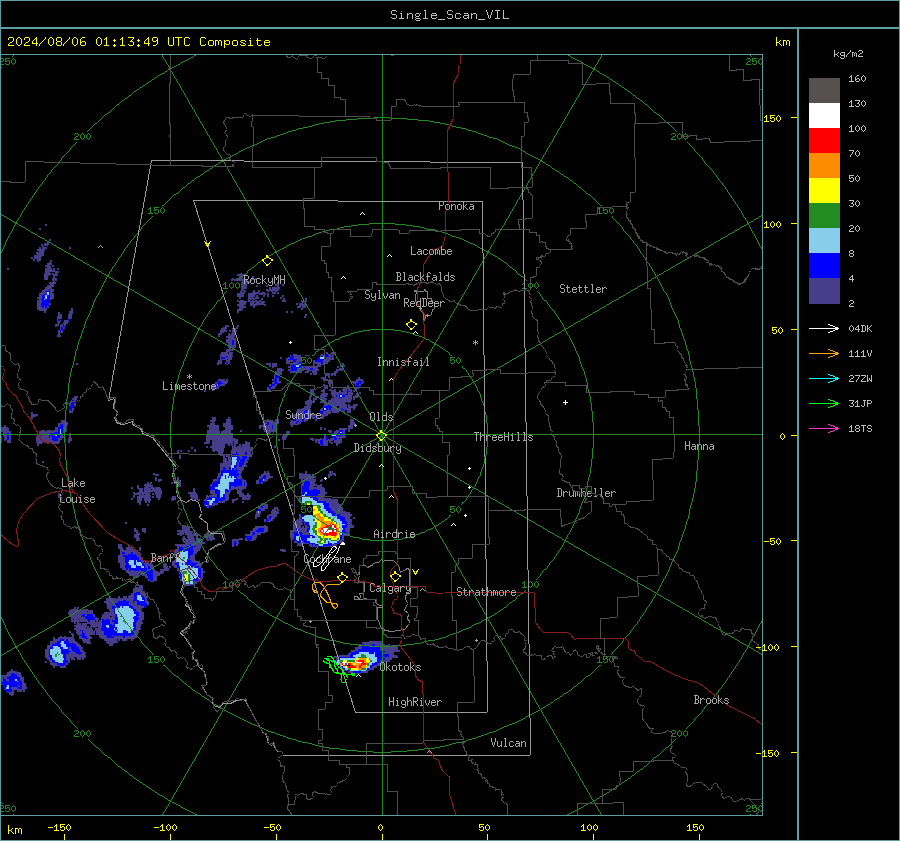Click the HighRiver town label
The image size is (900, 841).
pyautogui.click(x=415, y=702)
